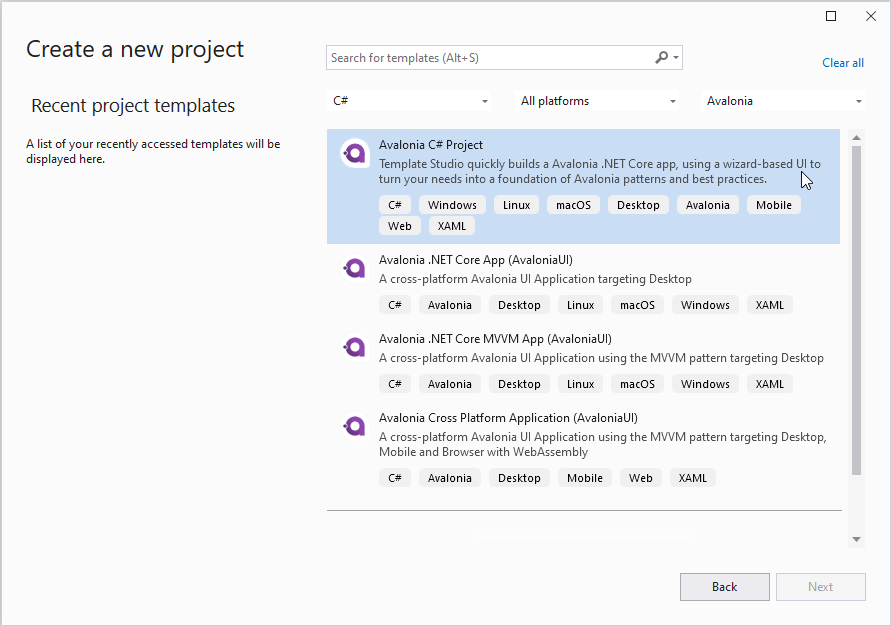Click the template list scroll up arrow
The width and height of the screenshot is (891, 626).
[x=856, y=138]
